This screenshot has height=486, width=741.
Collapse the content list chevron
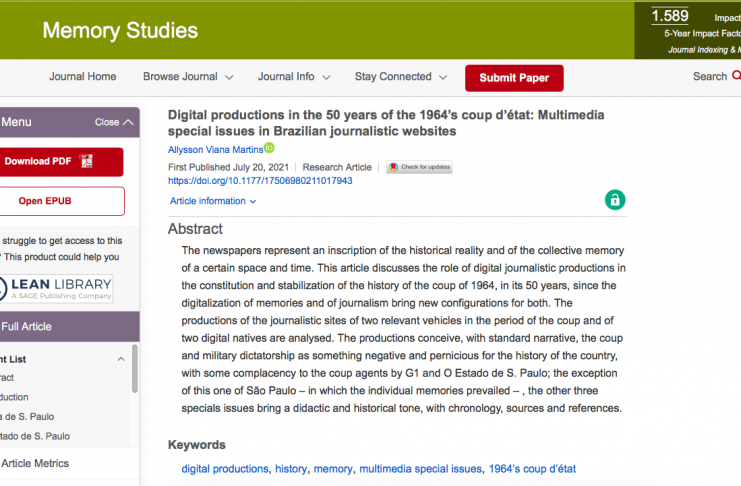121,359
